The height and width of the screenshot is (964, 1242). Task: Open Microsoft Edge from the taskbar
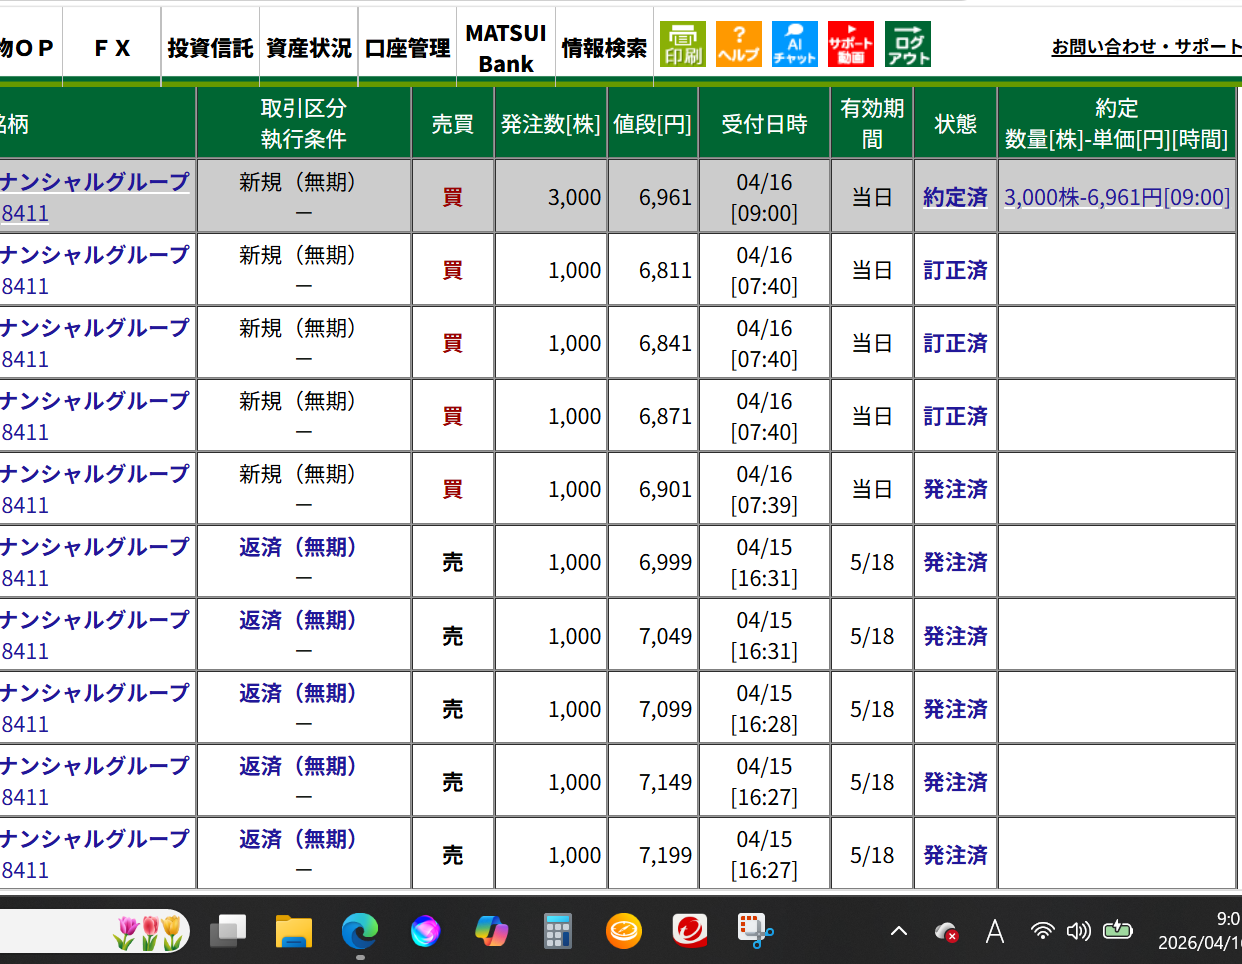pyautogui.click(x=359, y=931)
